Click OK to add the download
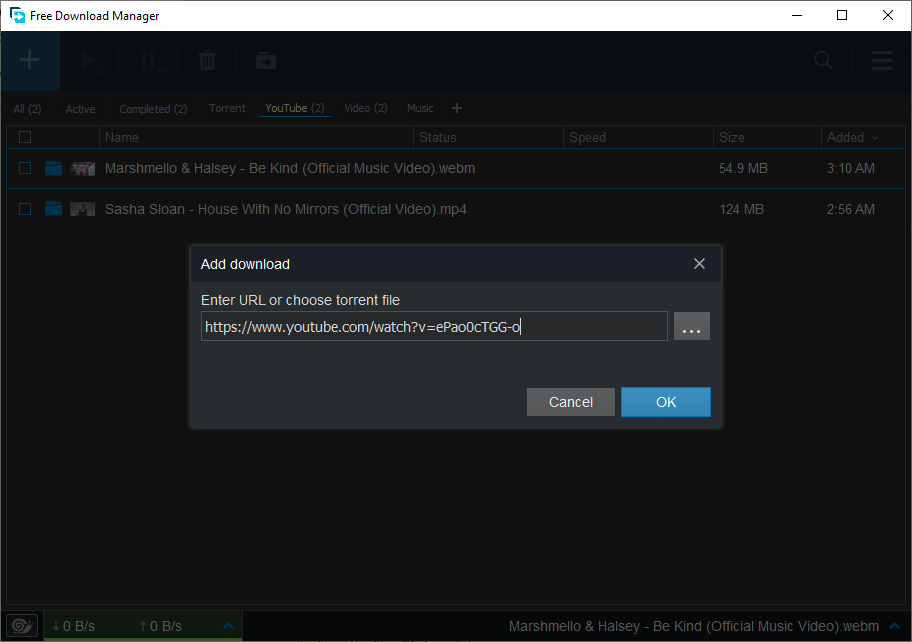The width and height of the screenshot is (912, 642). pyautogui.click(x=666, y=402)
